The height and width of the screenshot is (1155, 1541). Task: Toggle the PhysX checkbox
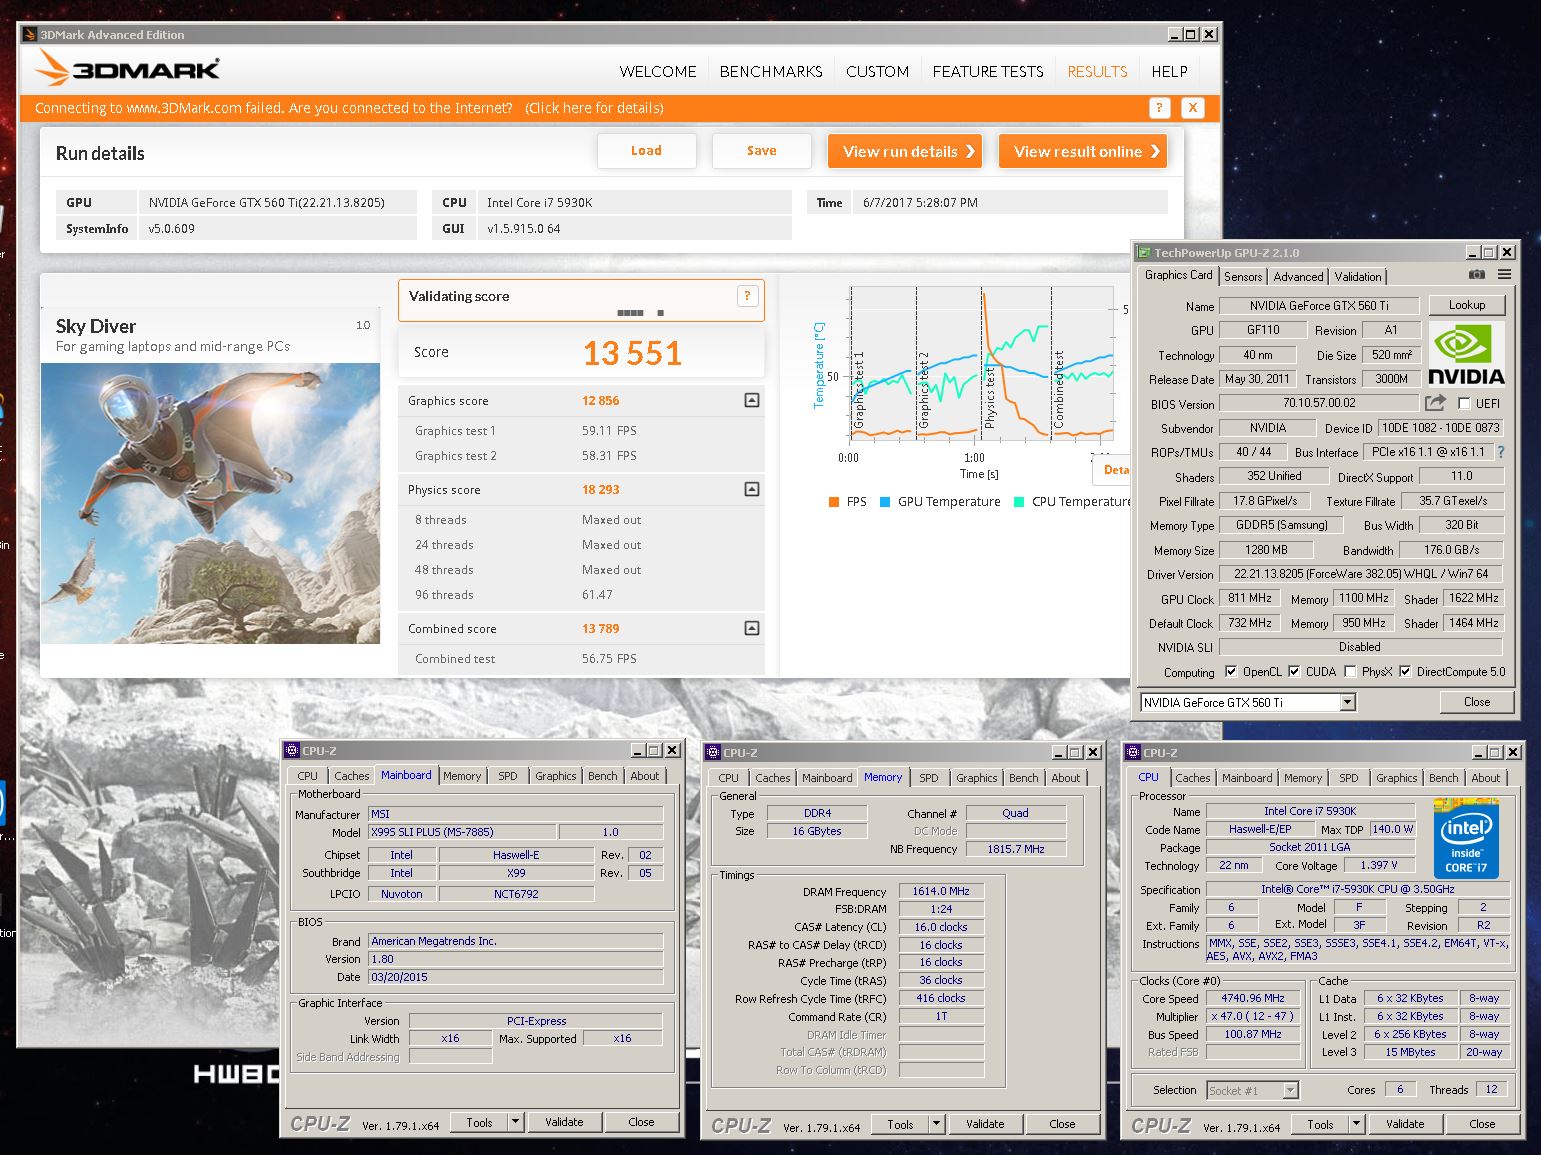pos(1350,672)
